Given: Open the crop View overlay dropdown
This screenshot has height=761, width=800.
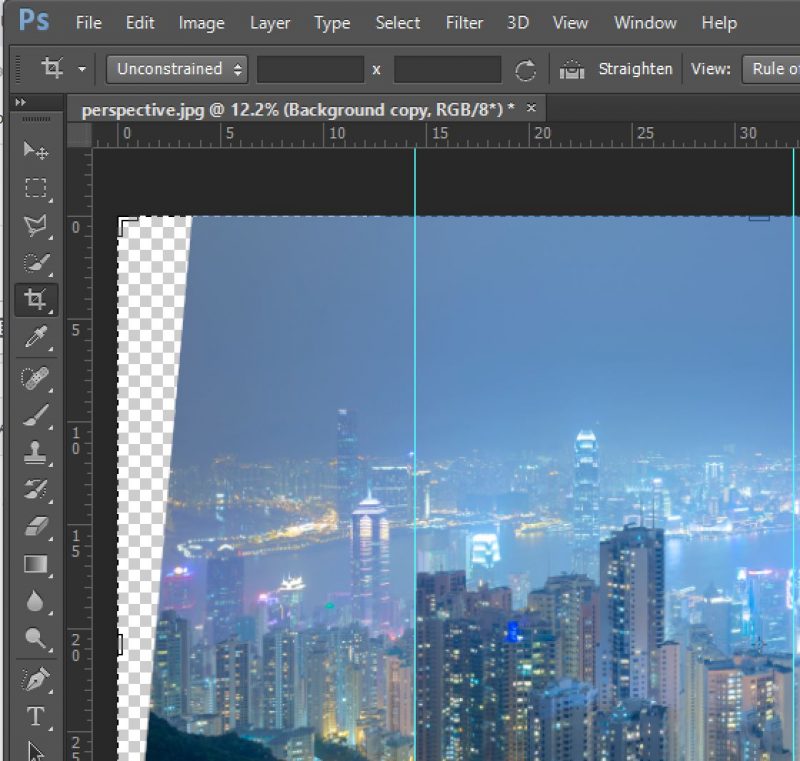Looking at the screenshot, I should click(x=778, y=70).
